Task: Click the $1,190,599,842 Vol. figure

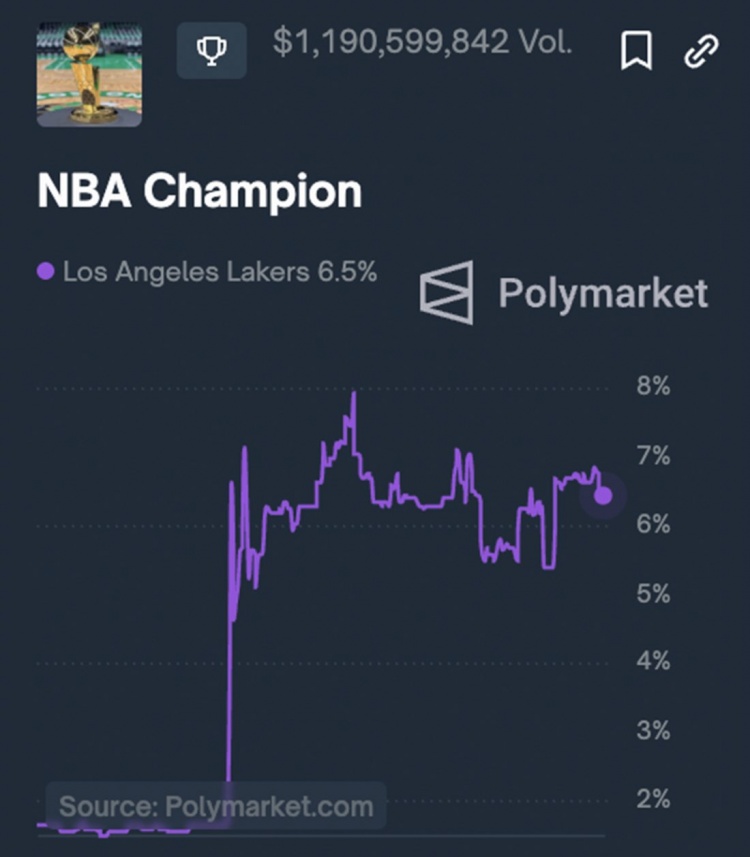Action: pos(422,43)
